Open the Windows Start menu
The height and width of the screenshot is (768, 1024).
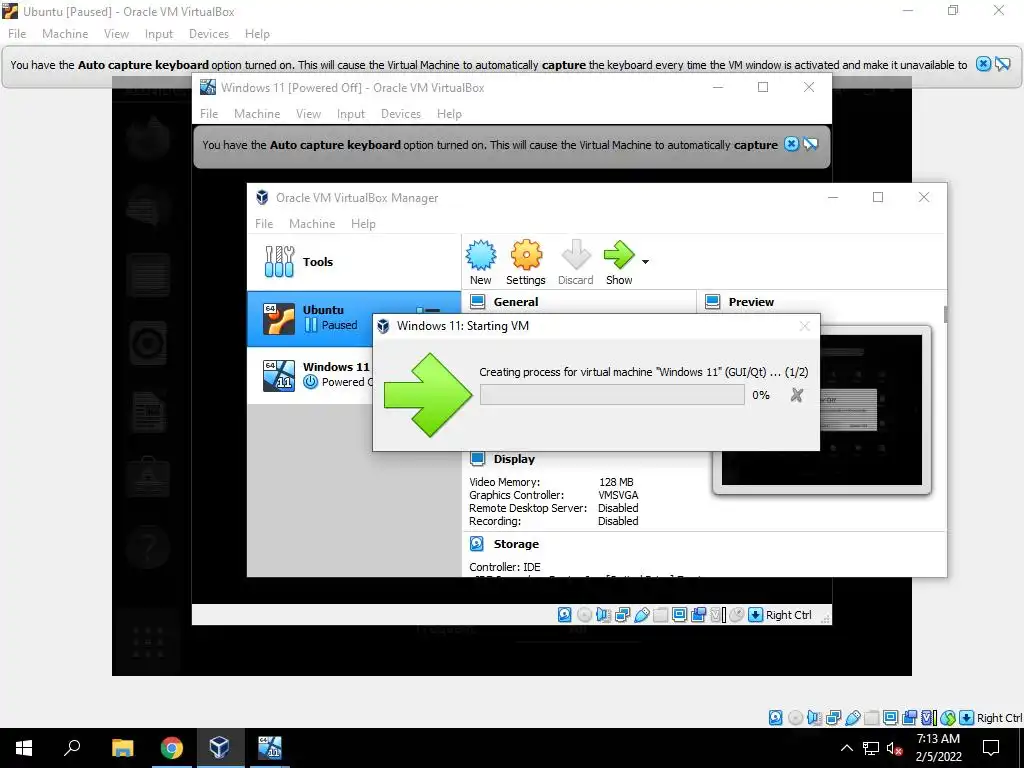pos(24,748)
